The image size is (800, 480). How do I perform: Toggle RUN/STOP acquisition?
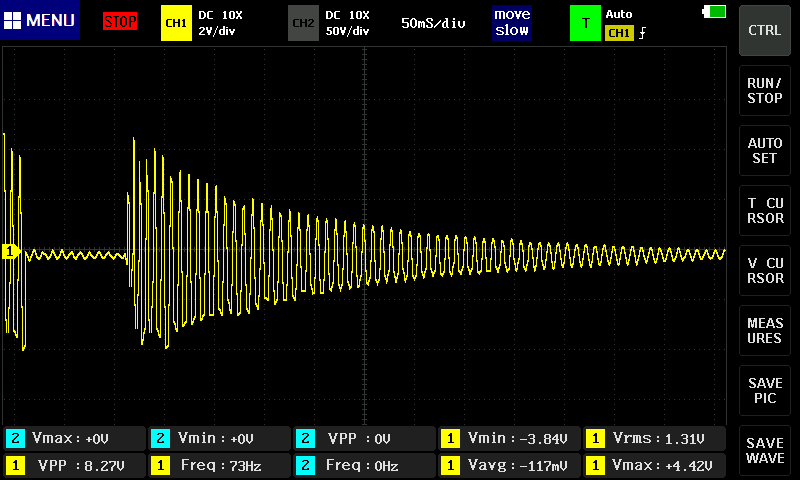click(x=765, y=91)
